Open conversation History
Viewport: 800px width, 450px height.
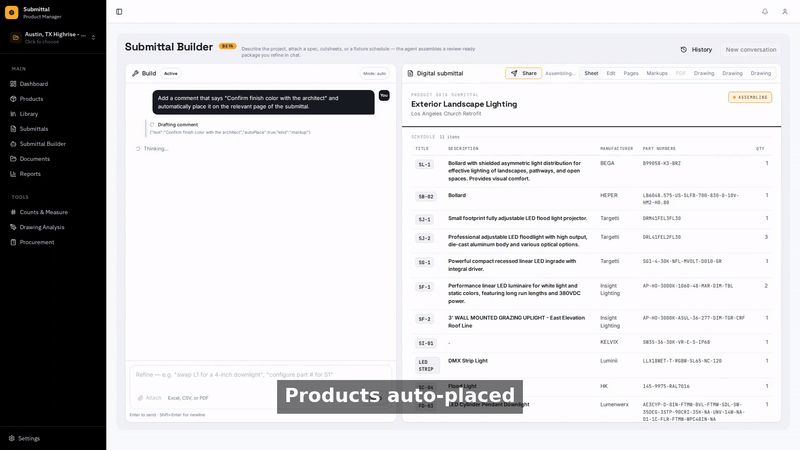pyautogui.click(x=696, y=49)
